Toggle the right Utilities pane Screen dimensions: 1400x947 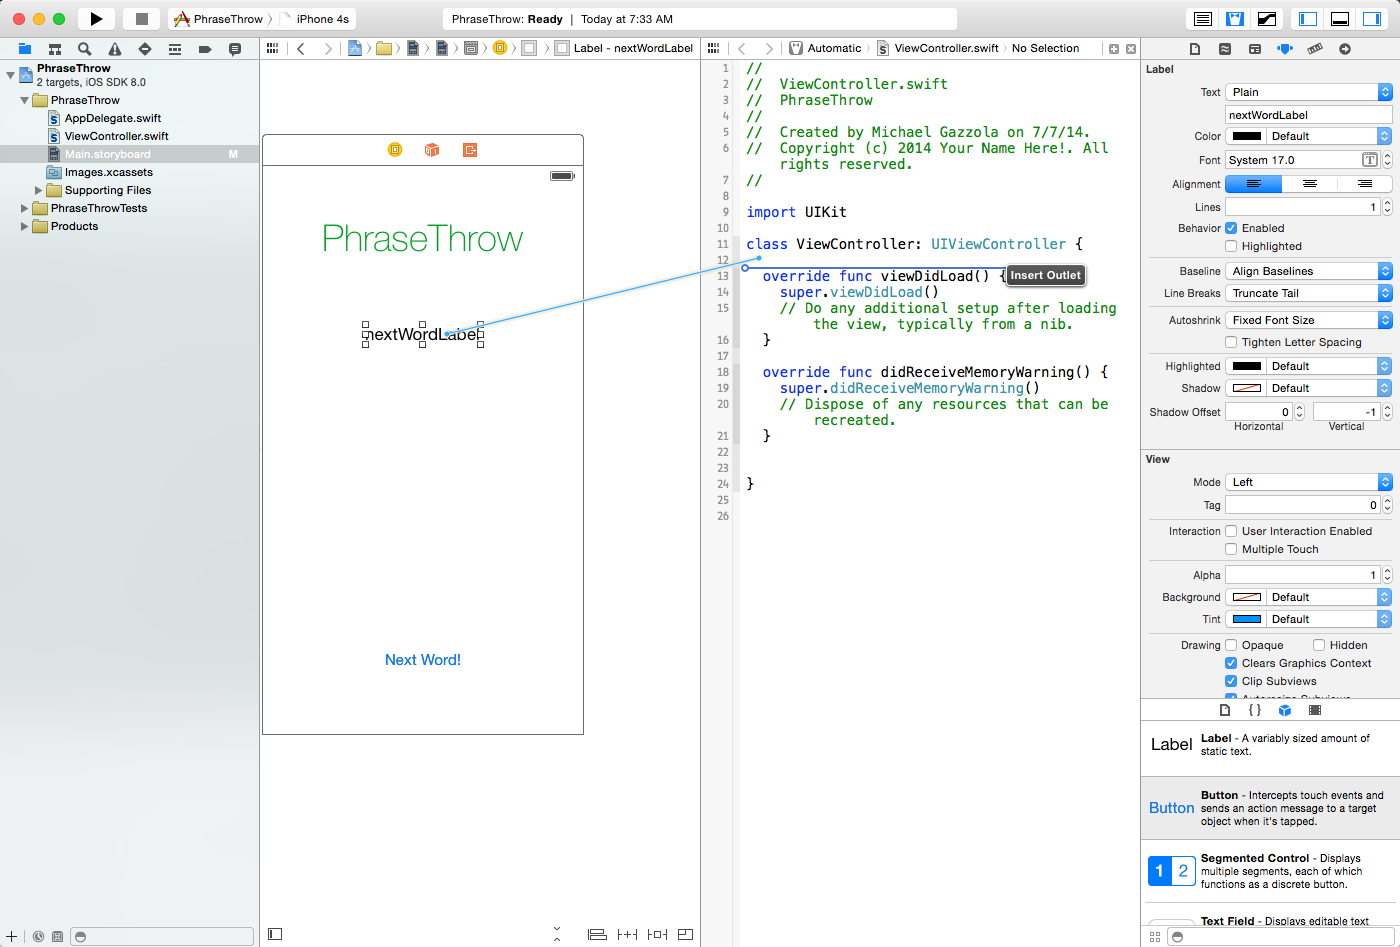point(1372,19)
